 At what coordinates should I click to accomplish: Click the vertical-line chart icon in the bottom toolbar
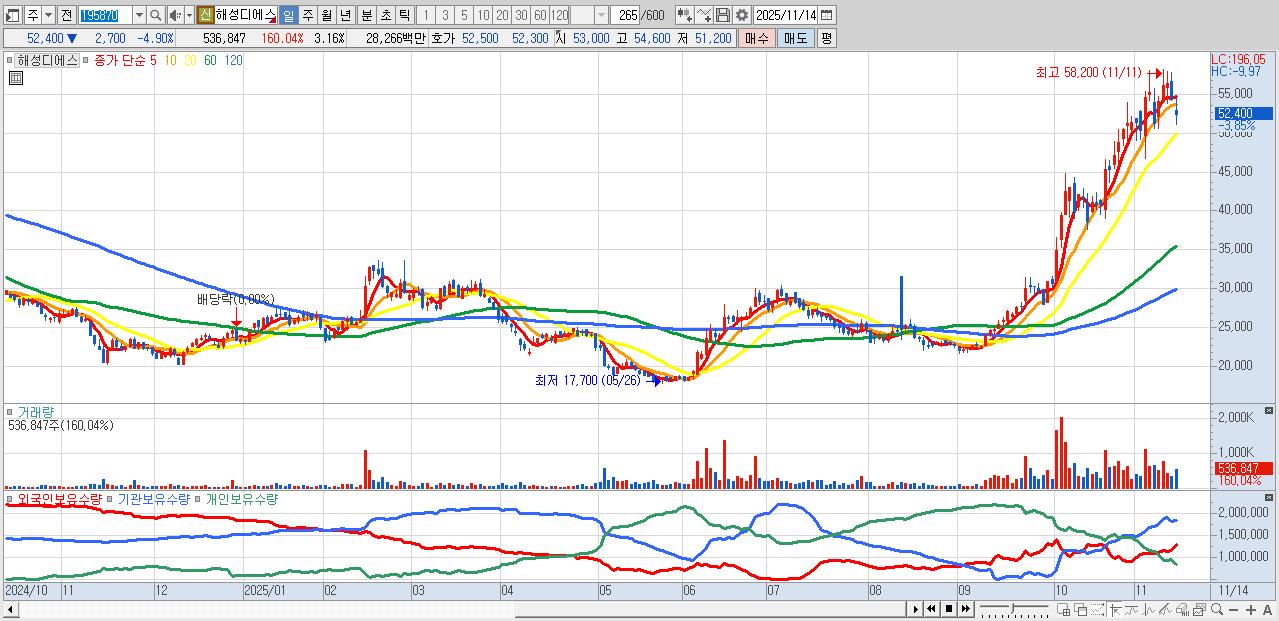[x=1148, y=610]
